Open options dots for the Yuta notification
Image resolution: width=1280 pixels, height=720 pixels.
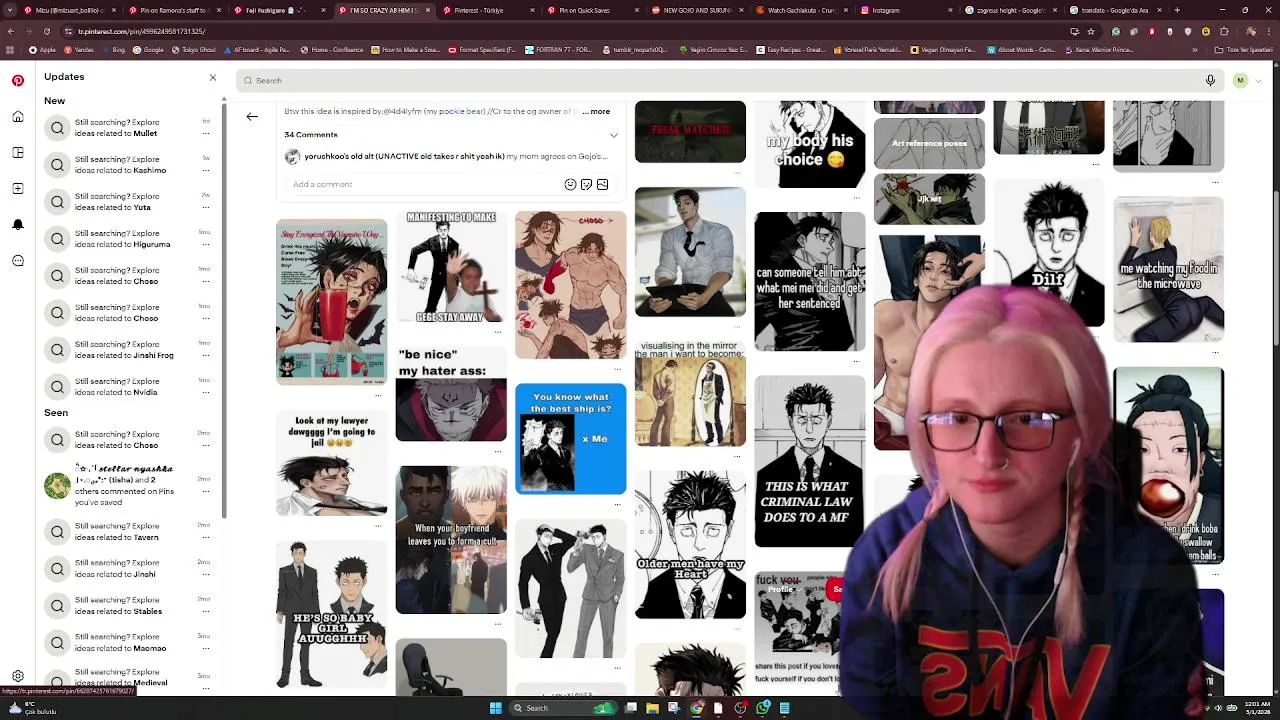(x=206, y=208)
